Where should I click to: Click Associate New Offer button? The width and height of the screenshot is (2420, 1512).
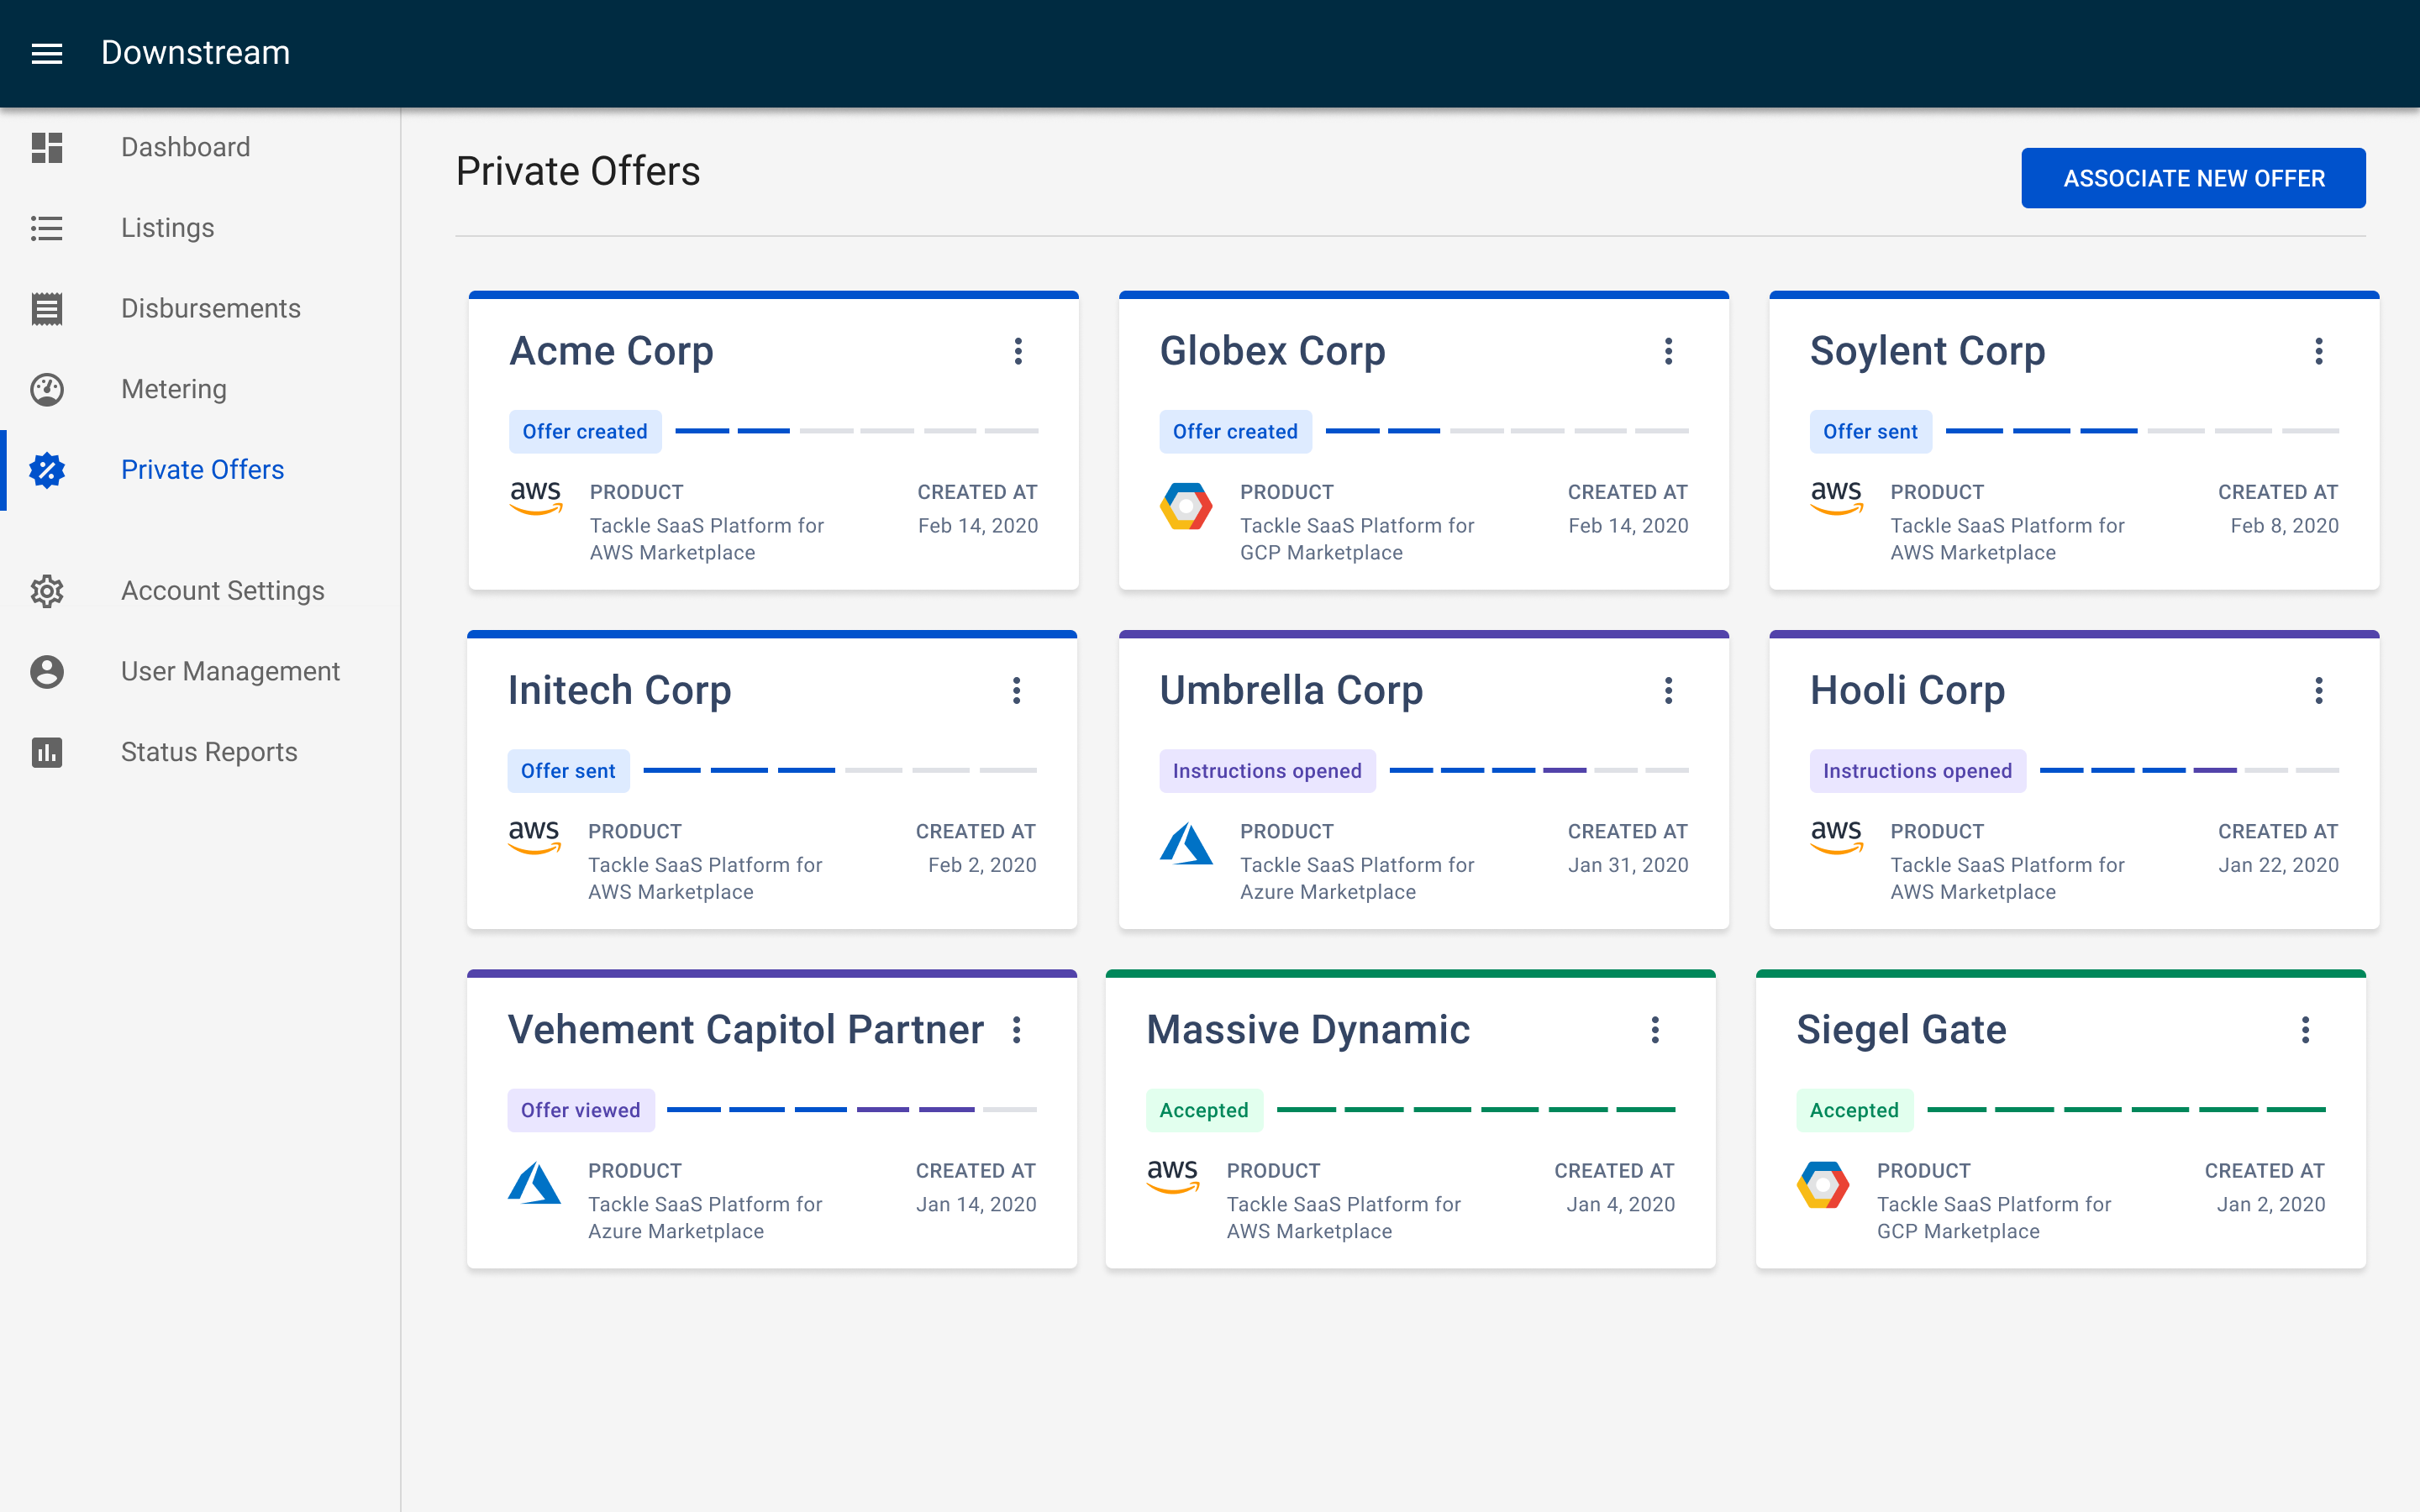point(2193,178)
